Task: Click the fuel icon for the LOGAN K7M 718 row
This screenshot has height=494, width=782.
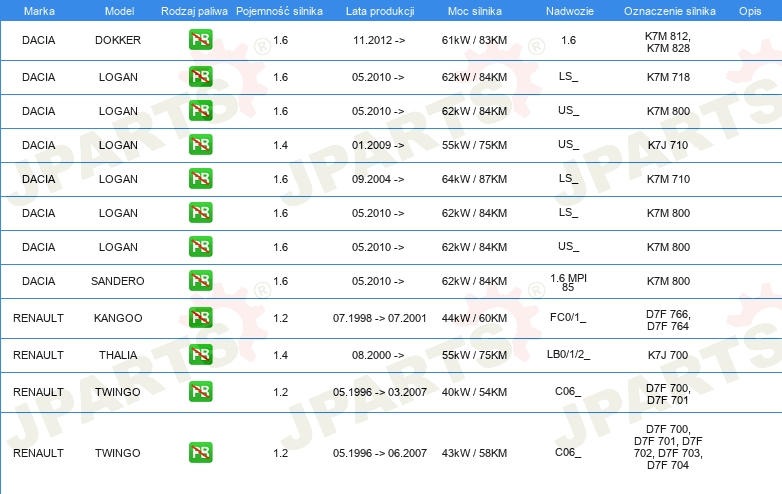Action: (200, 77)
